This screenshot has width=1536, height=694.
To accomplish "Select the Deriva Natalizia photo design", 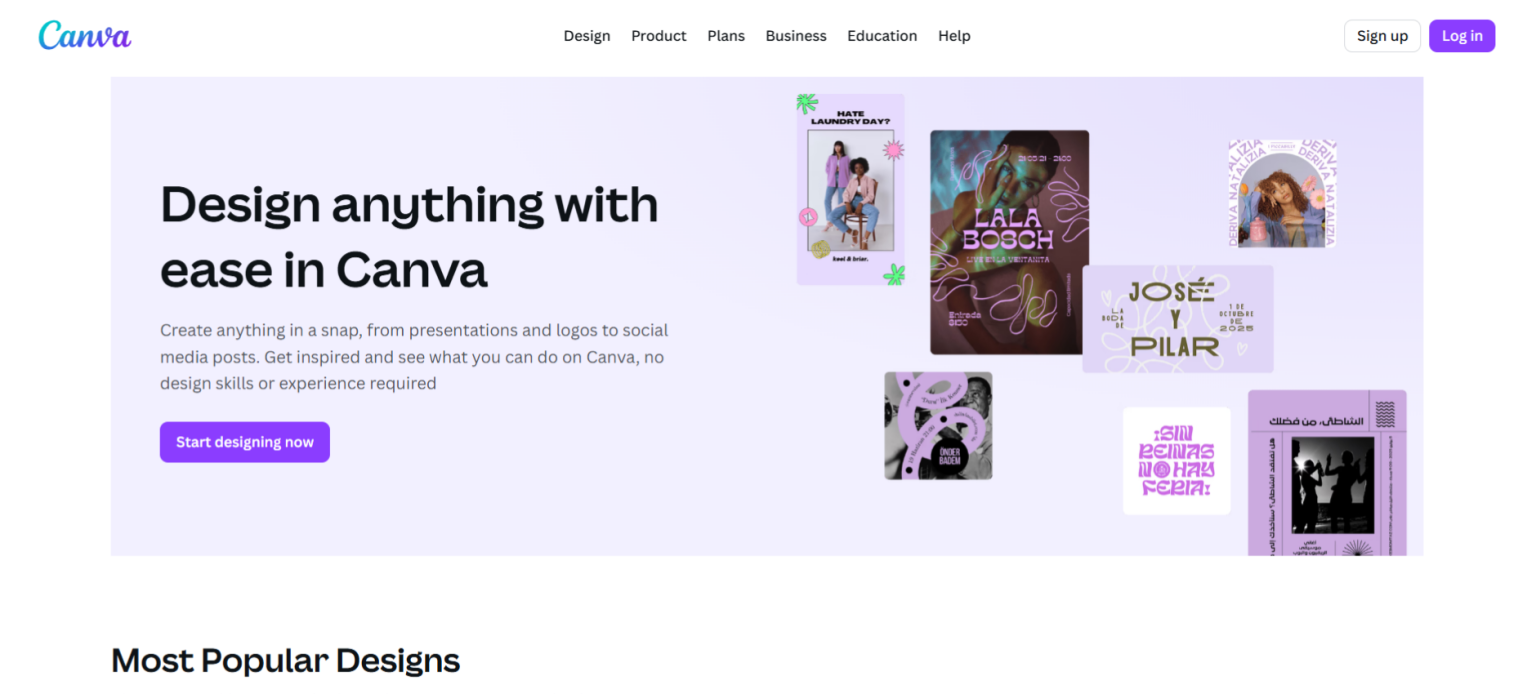I will tap(1282, 192).
